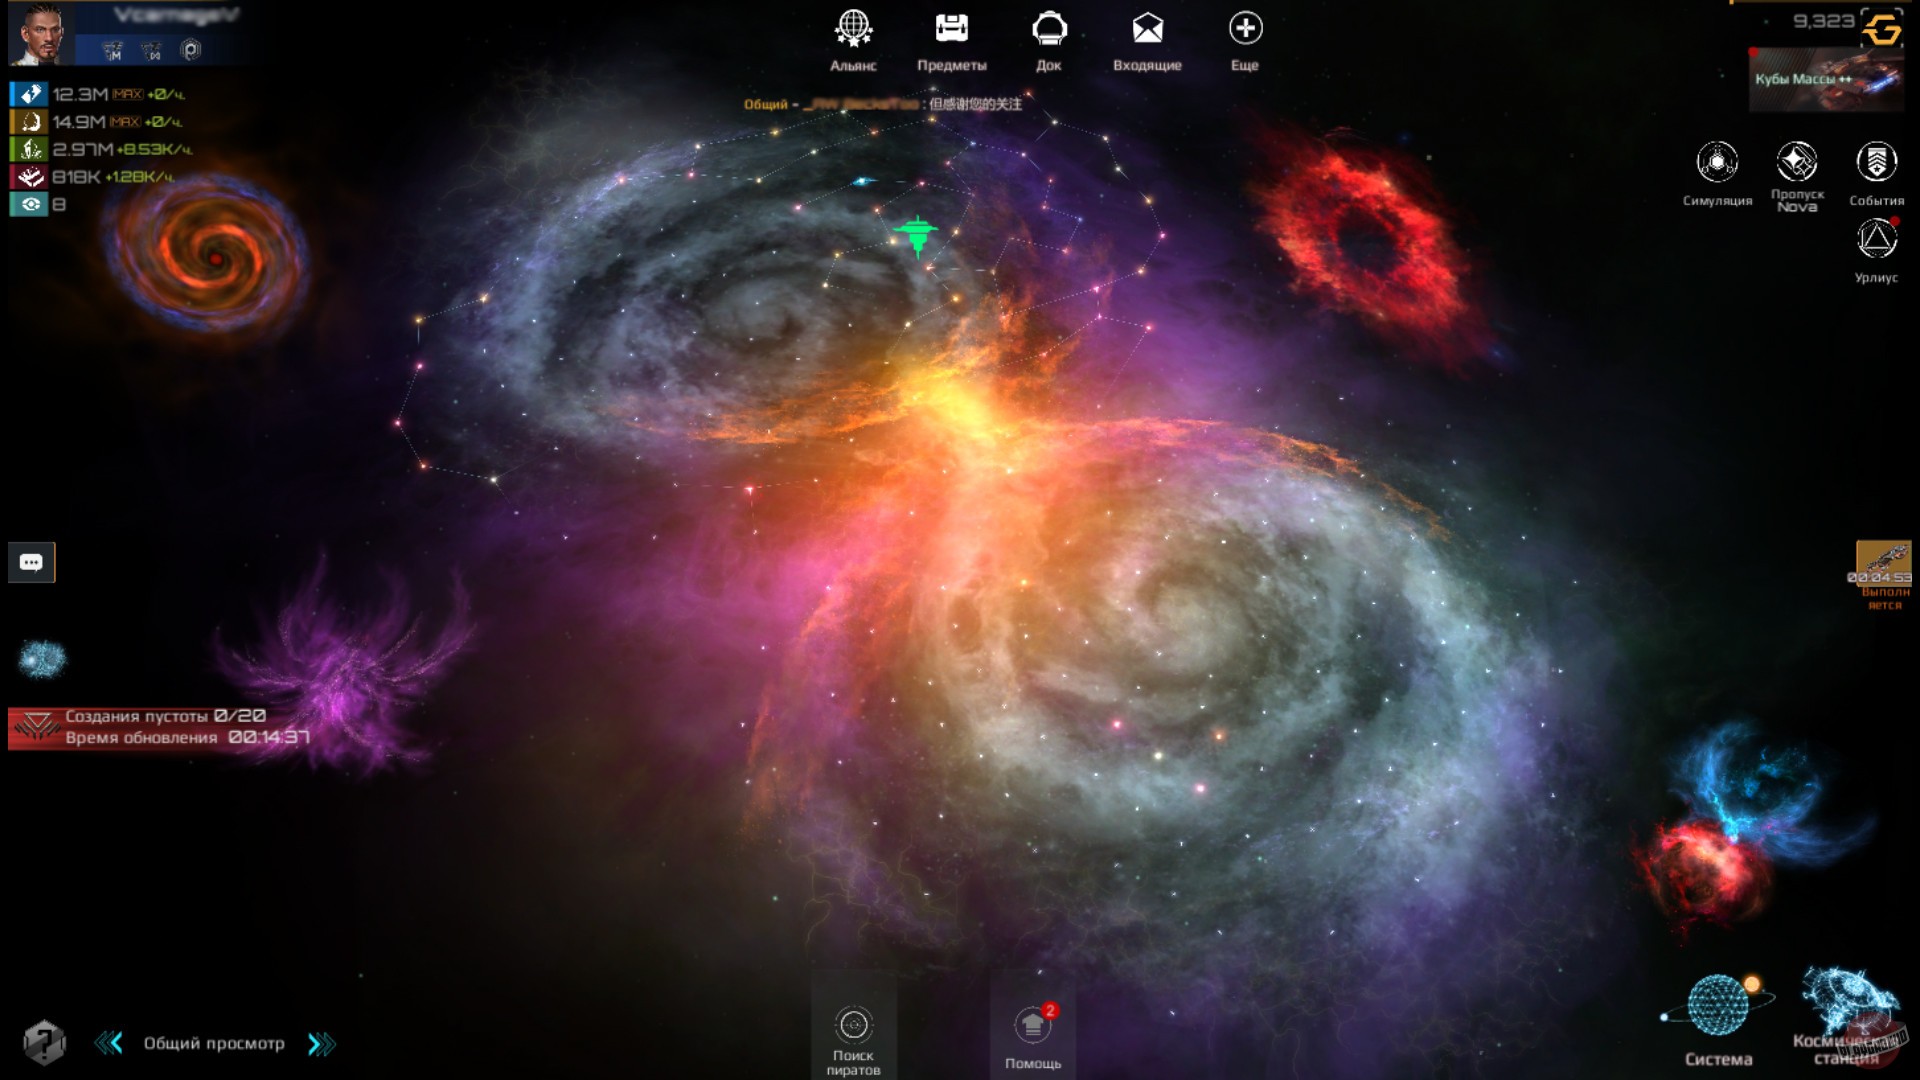Toggle the eye visibility resource indicator
Viewport: 1920px width, 1080px height.
[x=30, y=204]
